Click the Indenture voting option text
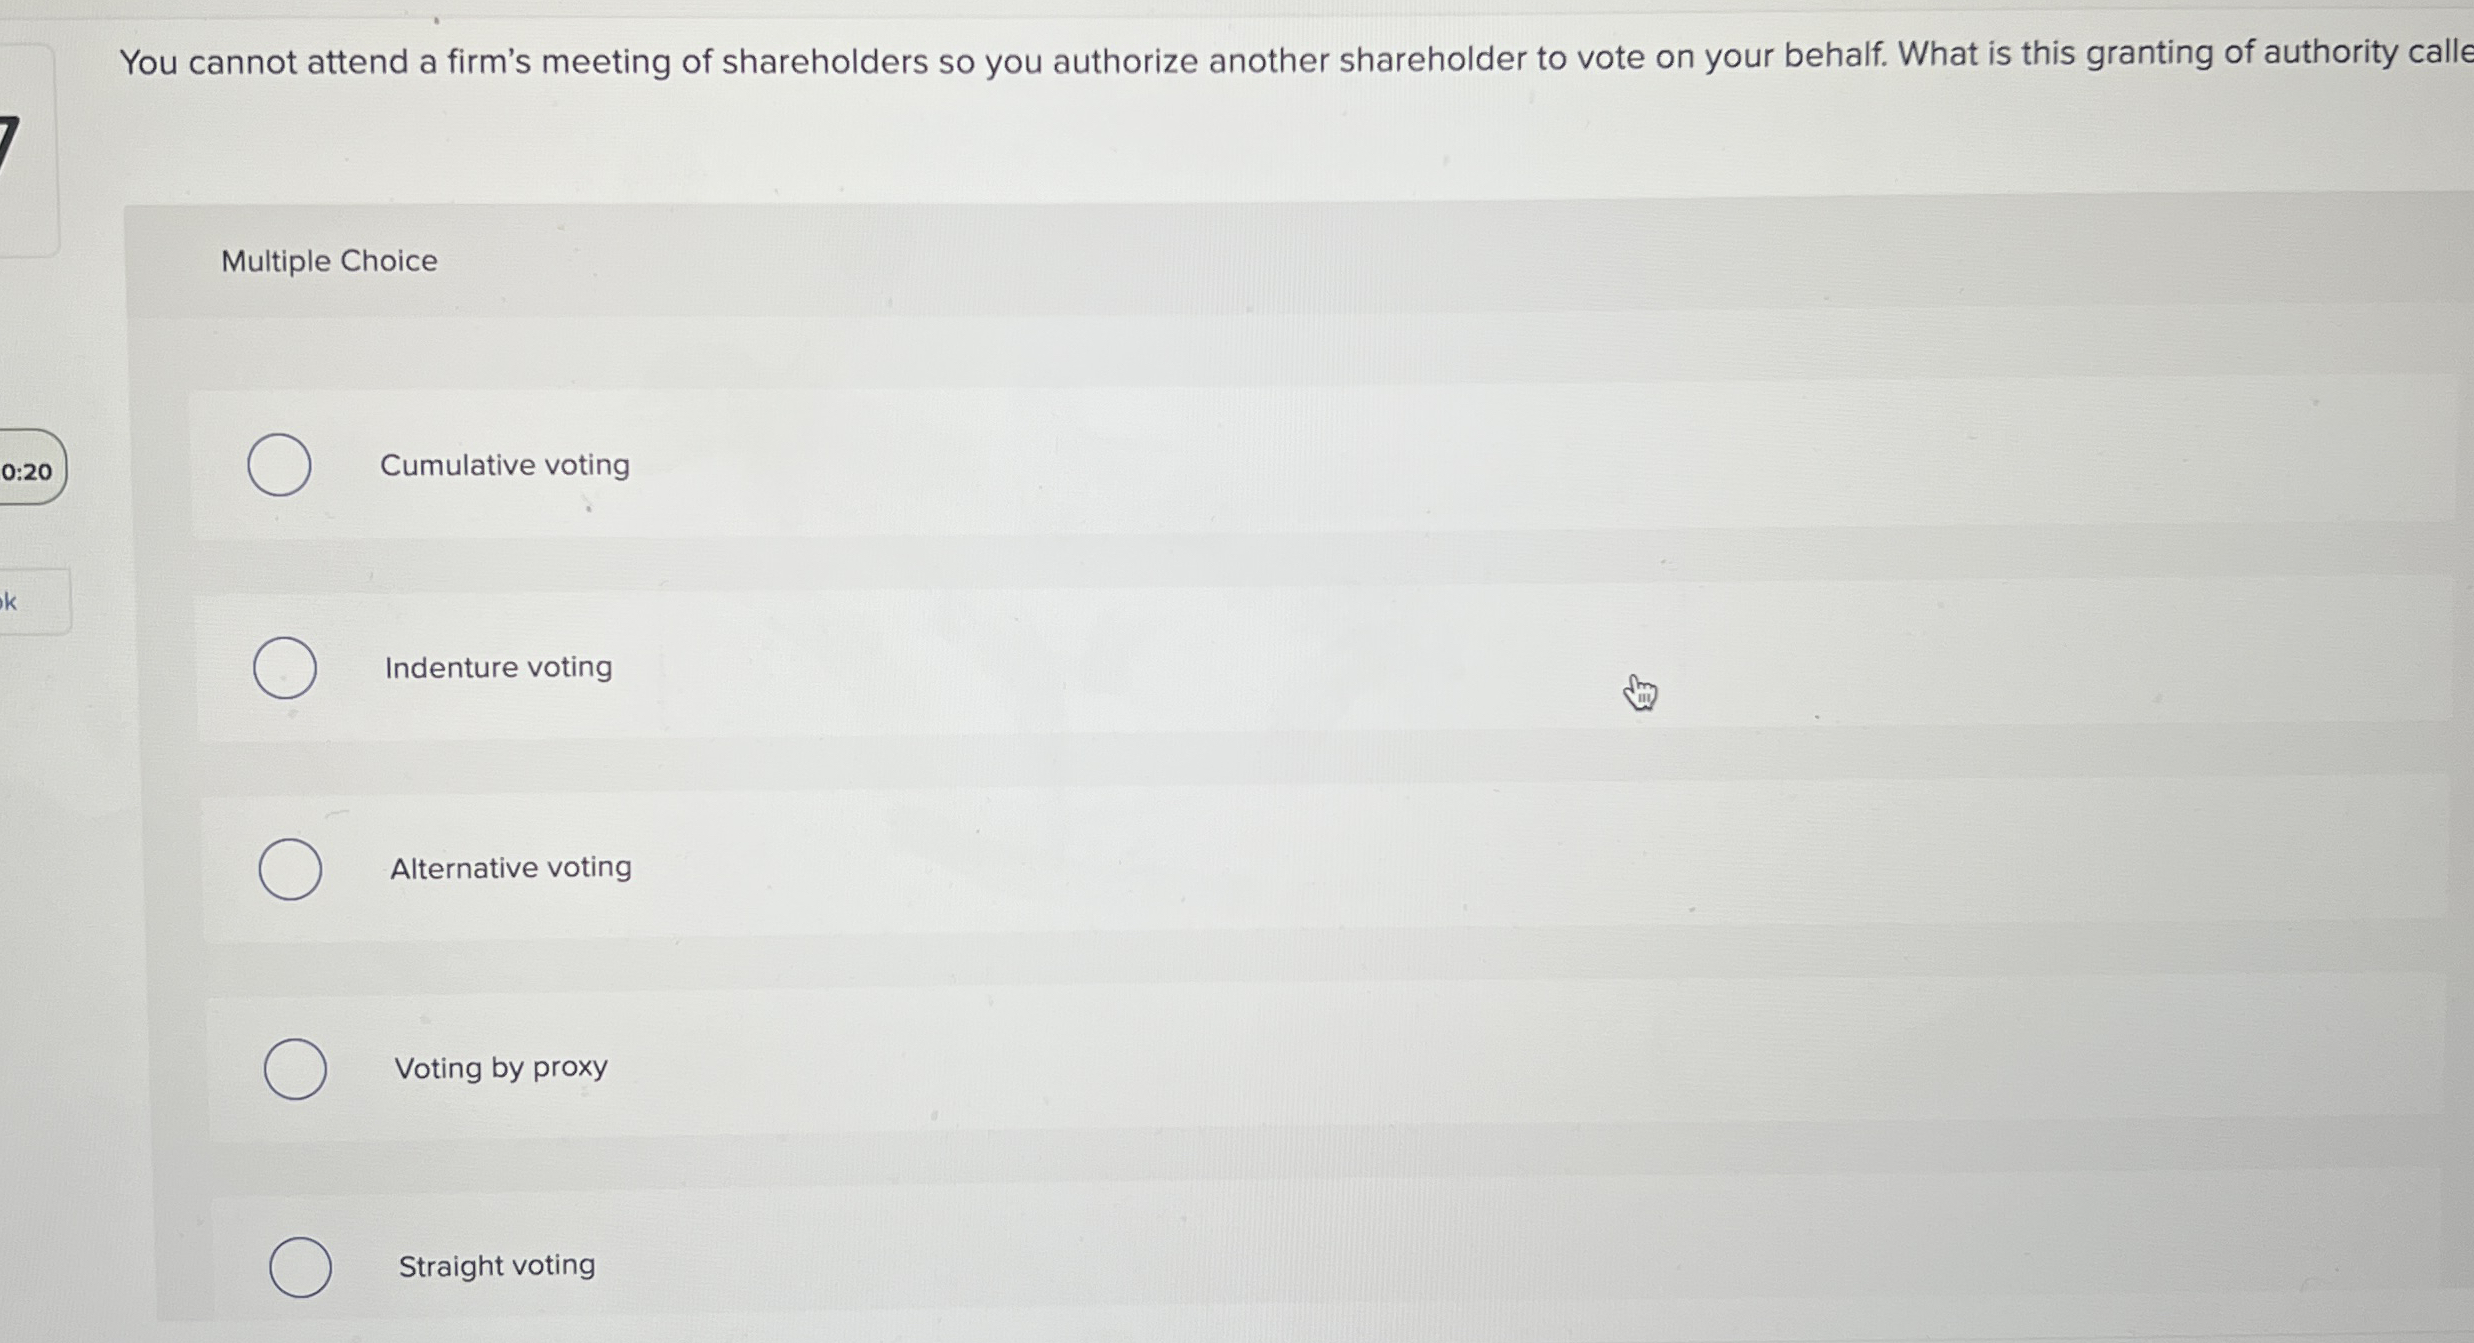The width and height of the screenshot is (2474, 1343). (x=498, y=667)
